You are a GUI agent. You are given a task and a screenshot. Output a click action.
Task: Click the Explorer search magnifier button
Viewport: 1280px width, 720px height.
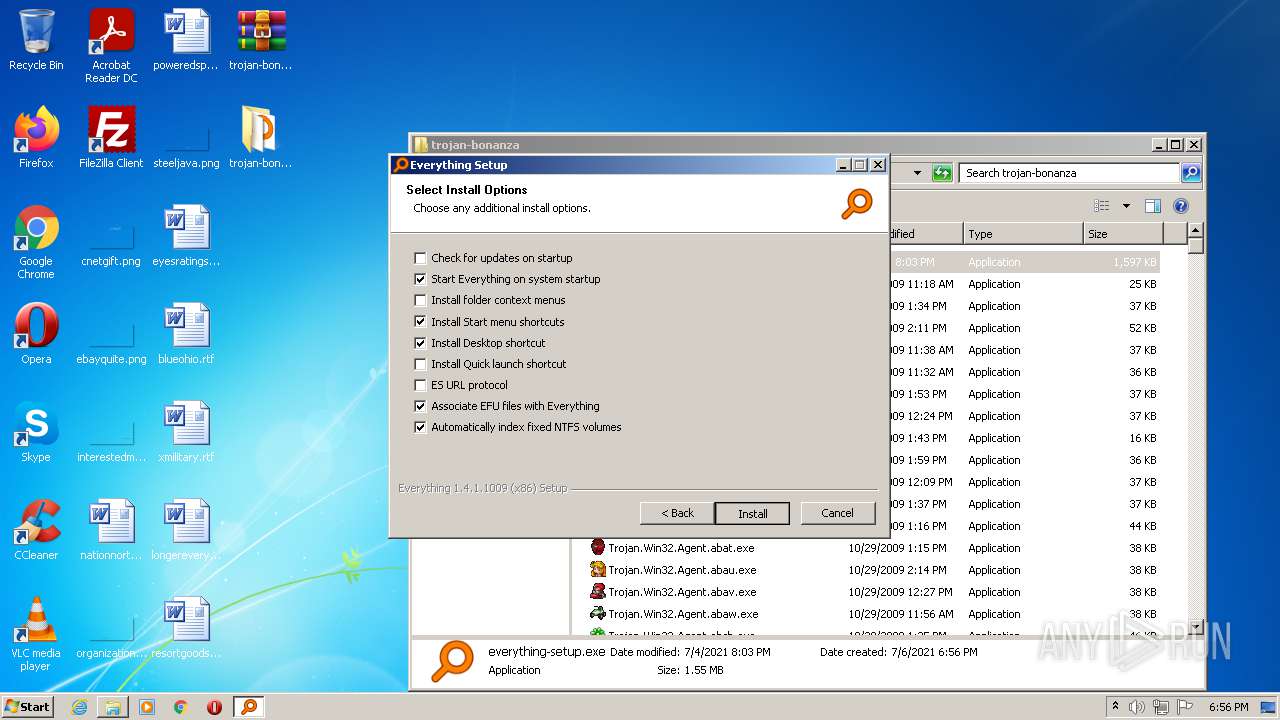(1191, 173)
